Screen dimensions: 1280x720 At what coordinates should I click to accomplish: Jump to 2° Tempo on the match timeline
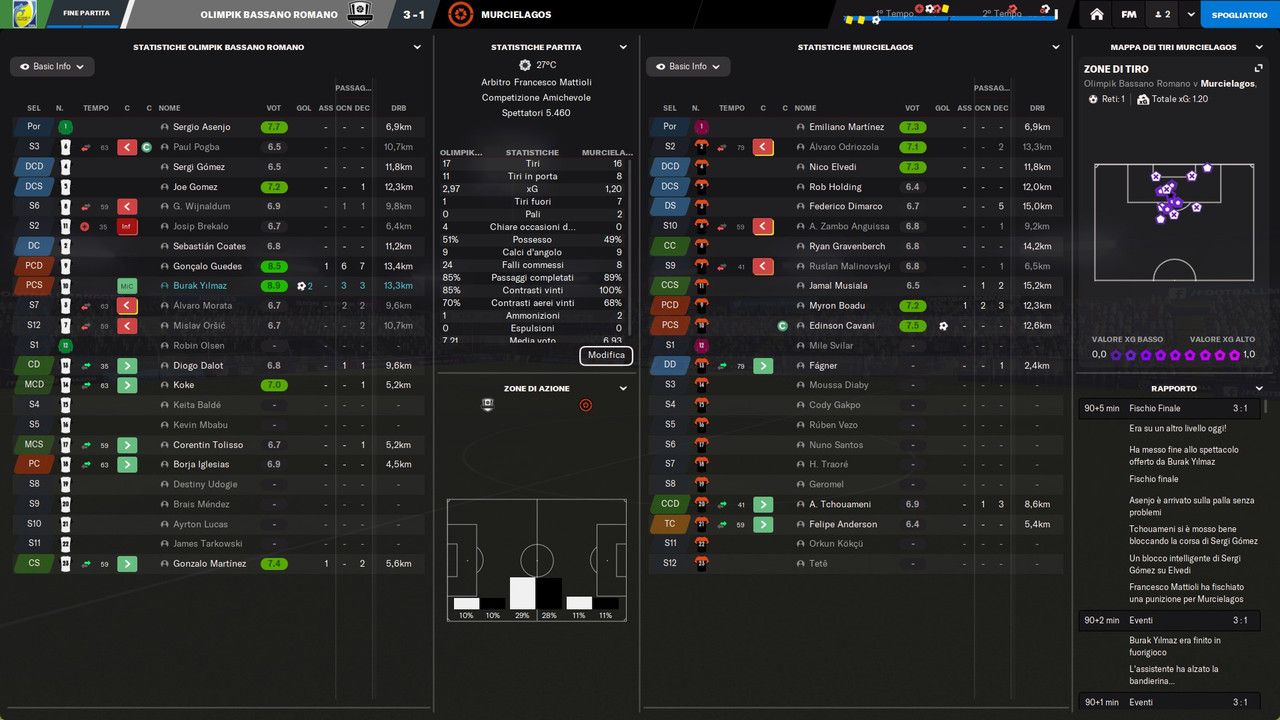point(1001,14)
